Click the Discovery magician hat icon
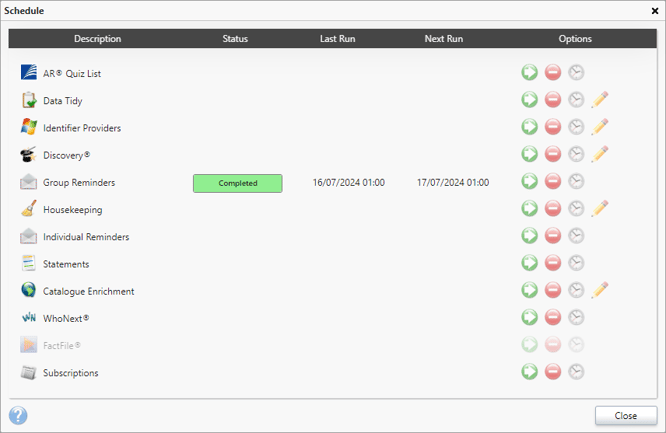The height and width of the screenshot is (433, 666). click(x=28, y=154)
